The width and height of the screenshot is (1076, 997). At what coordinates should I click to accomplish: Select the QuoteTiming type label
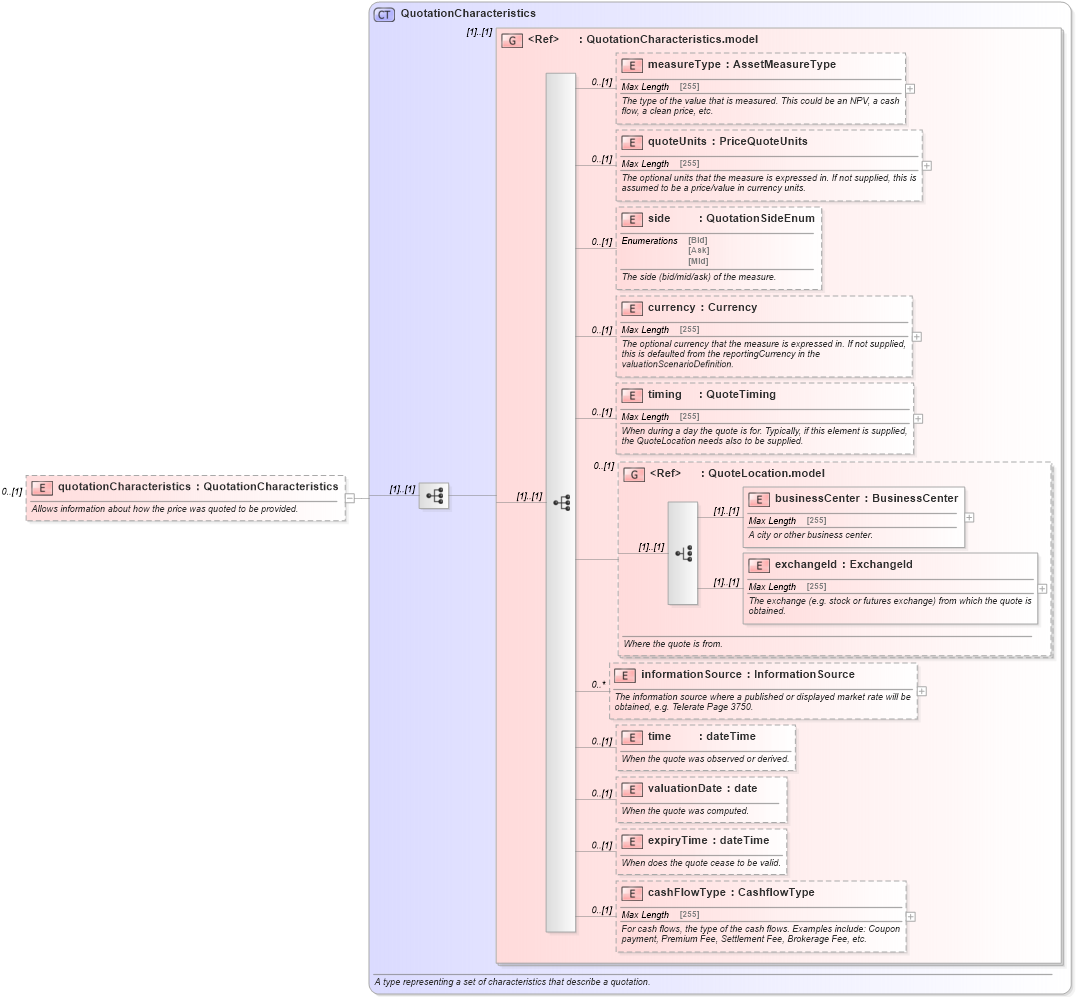(741, 395)
